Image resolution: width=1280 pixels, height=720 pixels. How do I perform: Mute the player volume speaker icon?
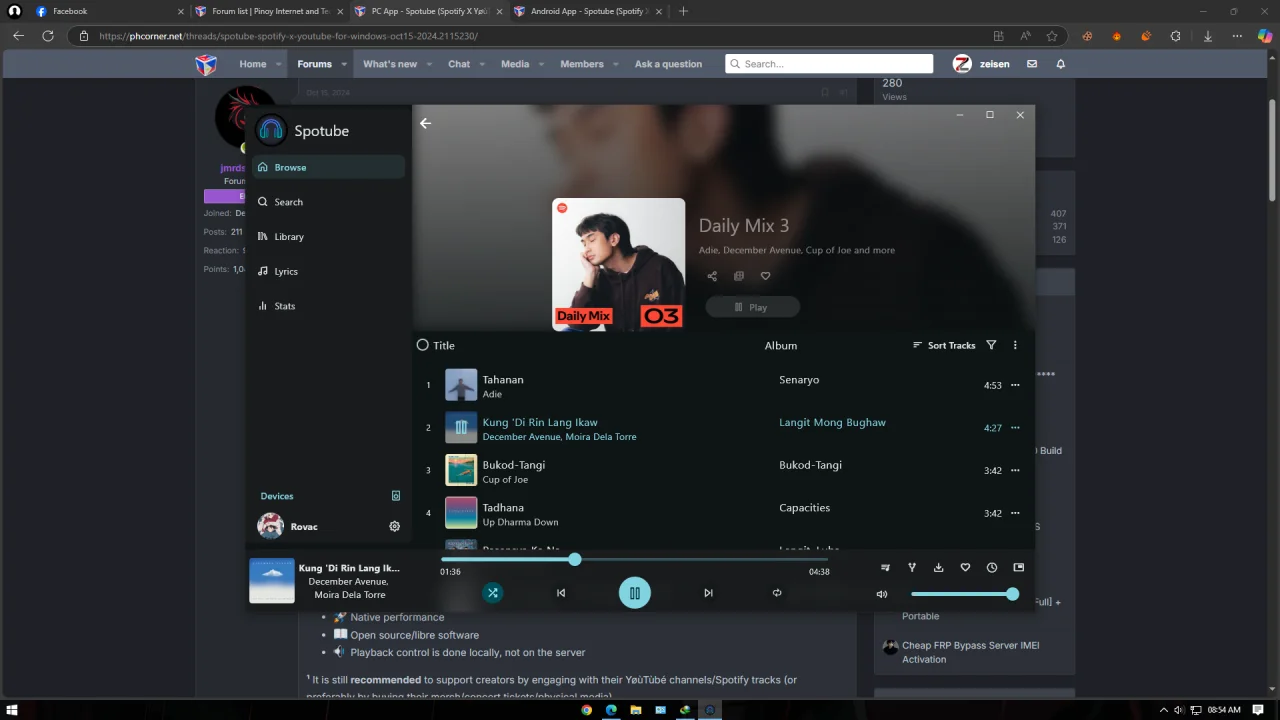point(882,594)
